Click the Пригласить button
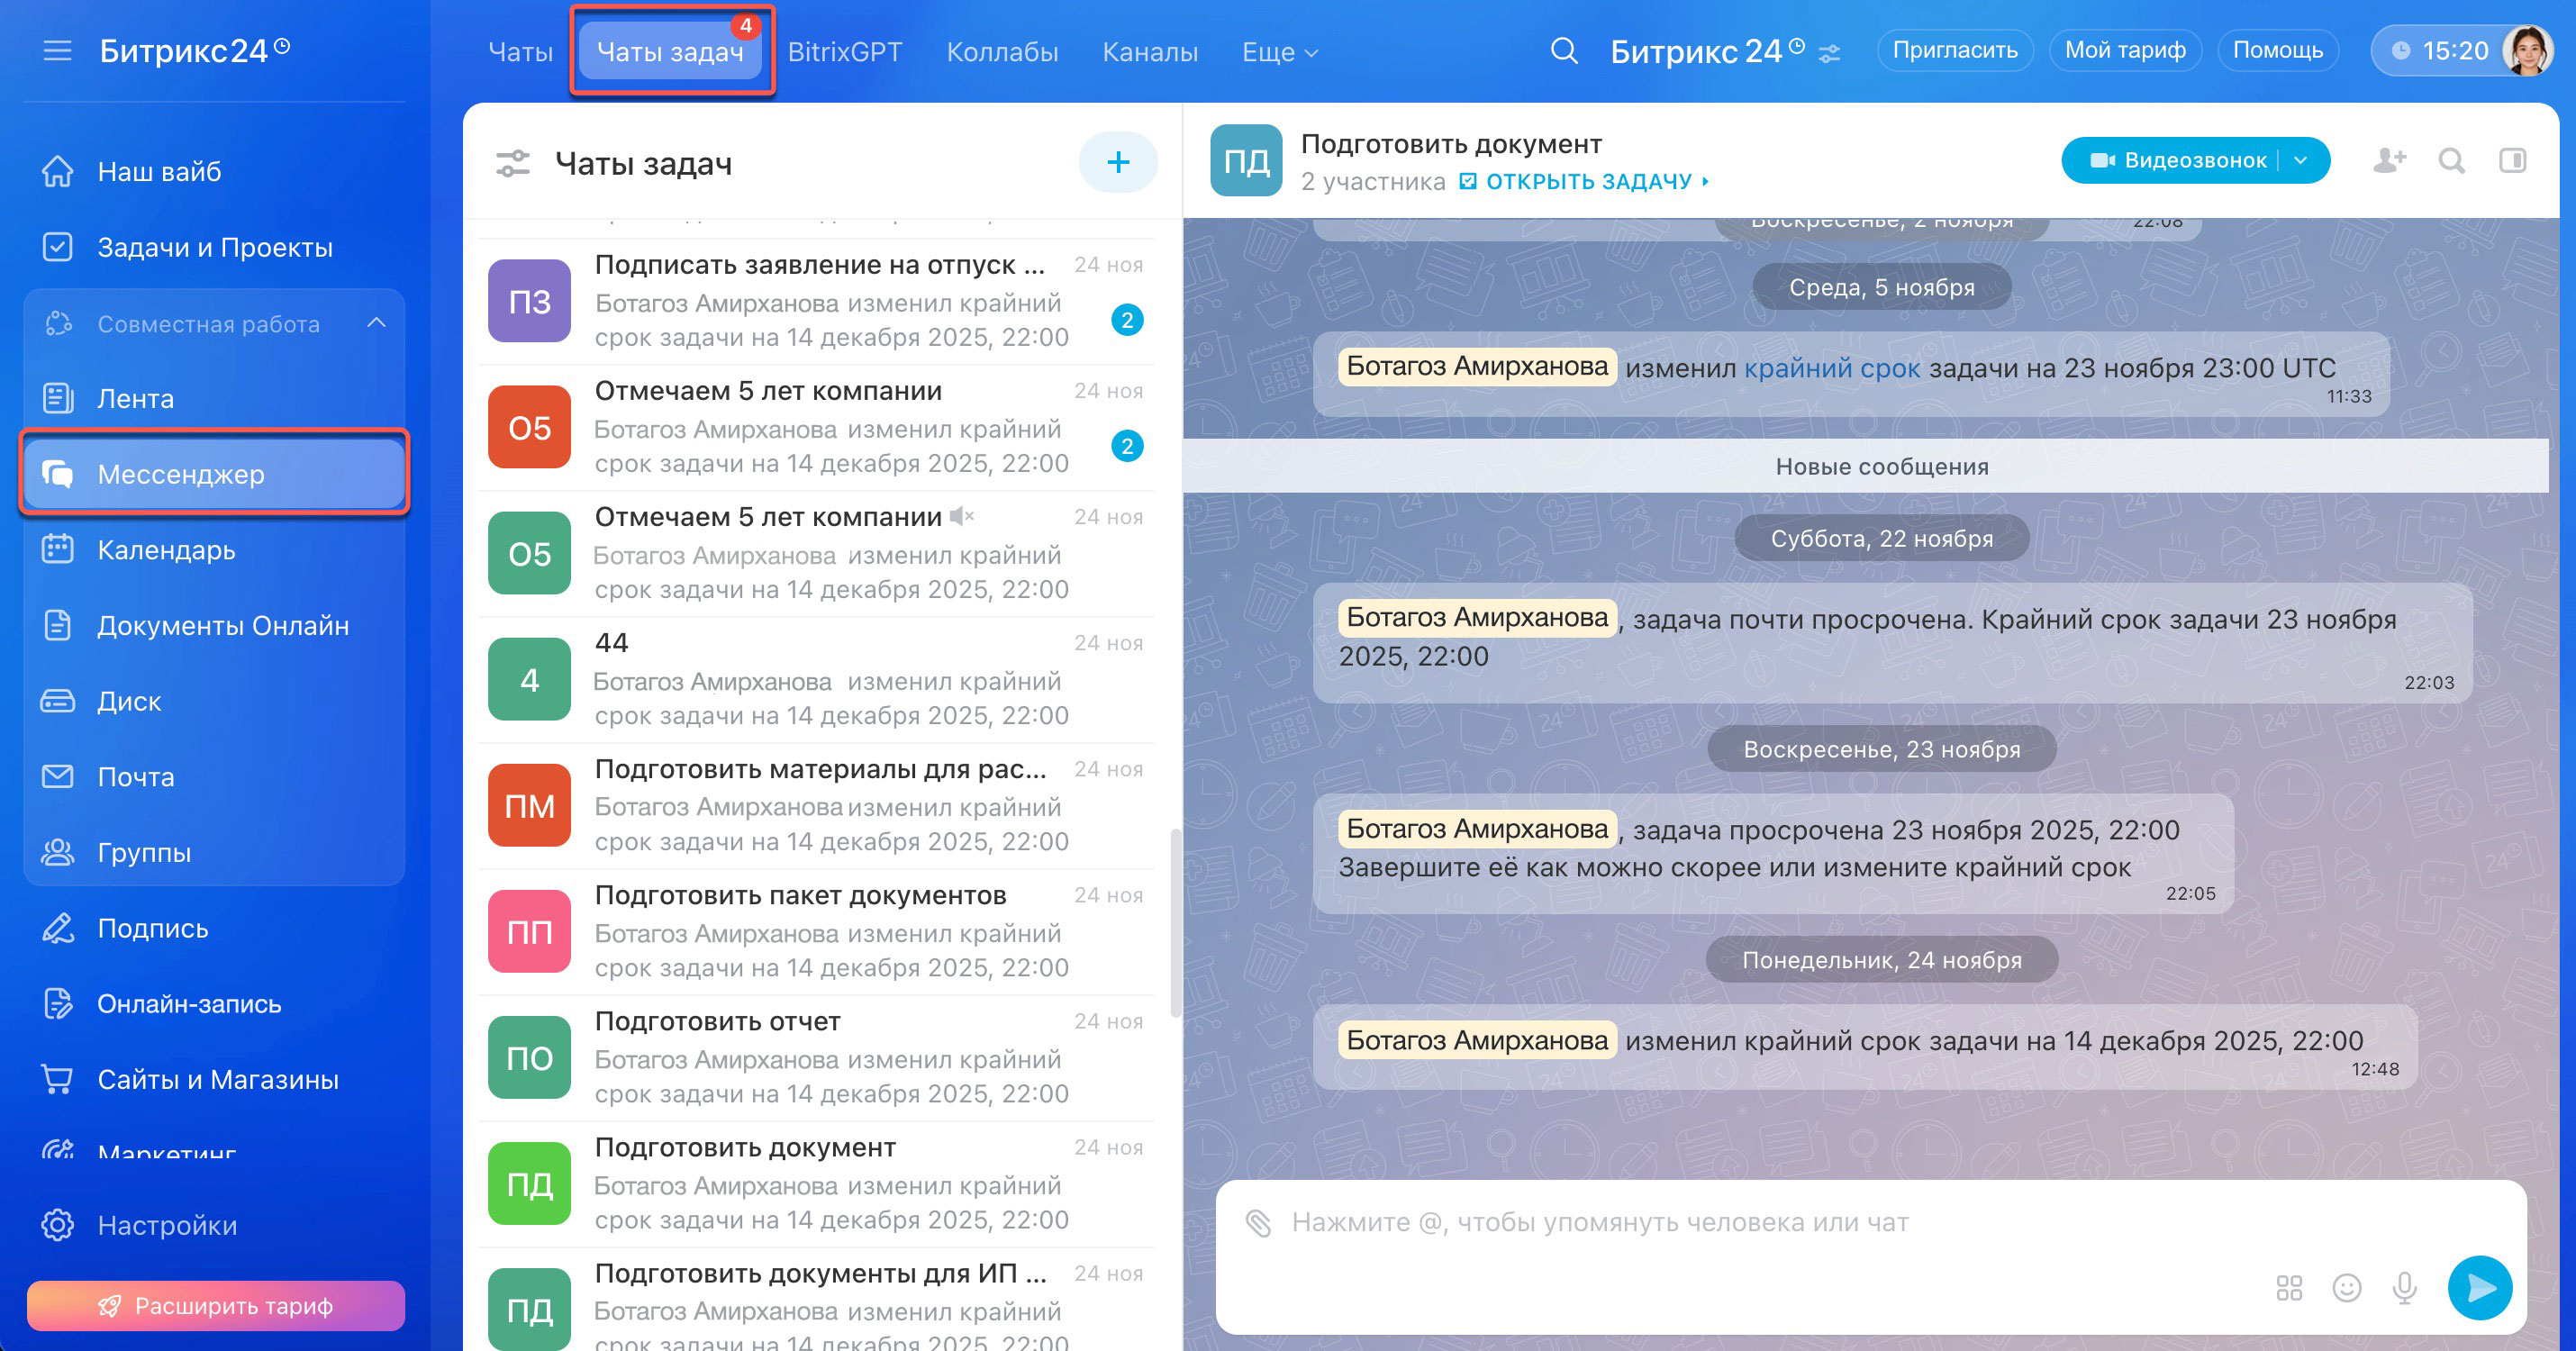This screenshot has height=1351, width=2576. tap(1954, 50)
